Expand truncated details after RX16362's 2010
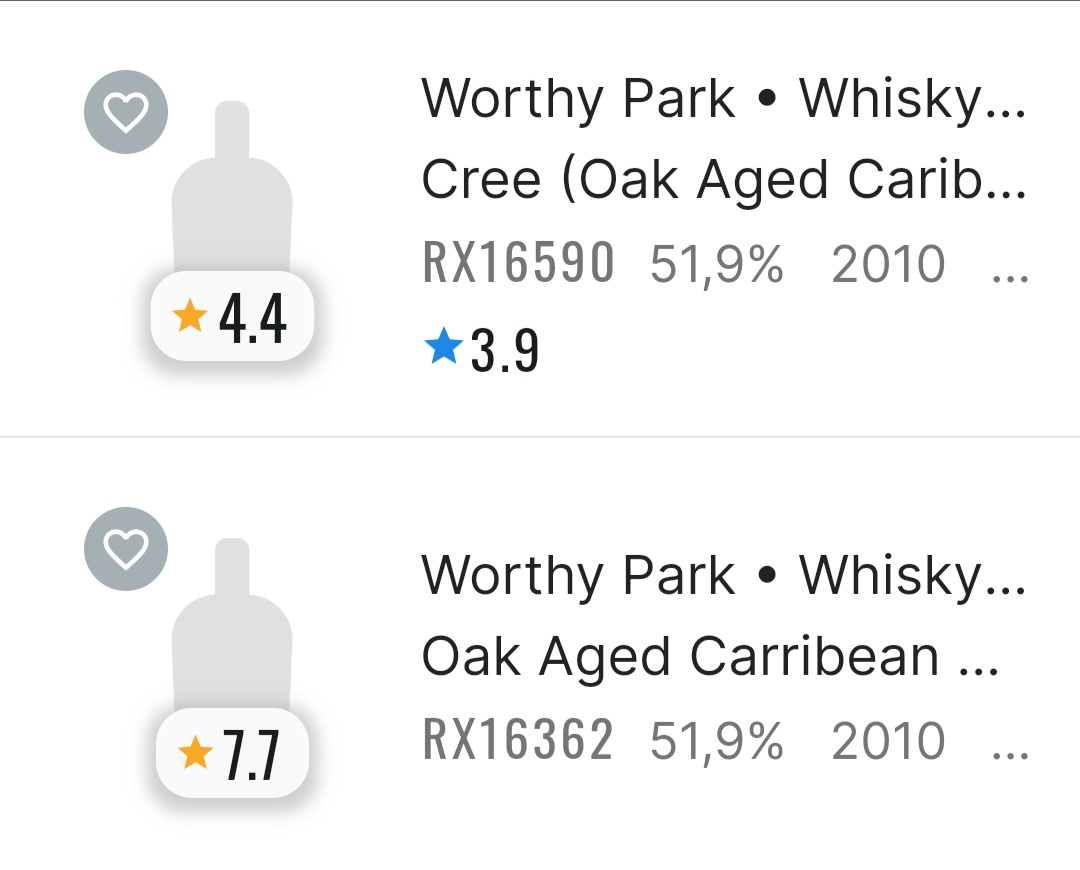This screenshot has height=870, width=1080. coord(1010,746)
